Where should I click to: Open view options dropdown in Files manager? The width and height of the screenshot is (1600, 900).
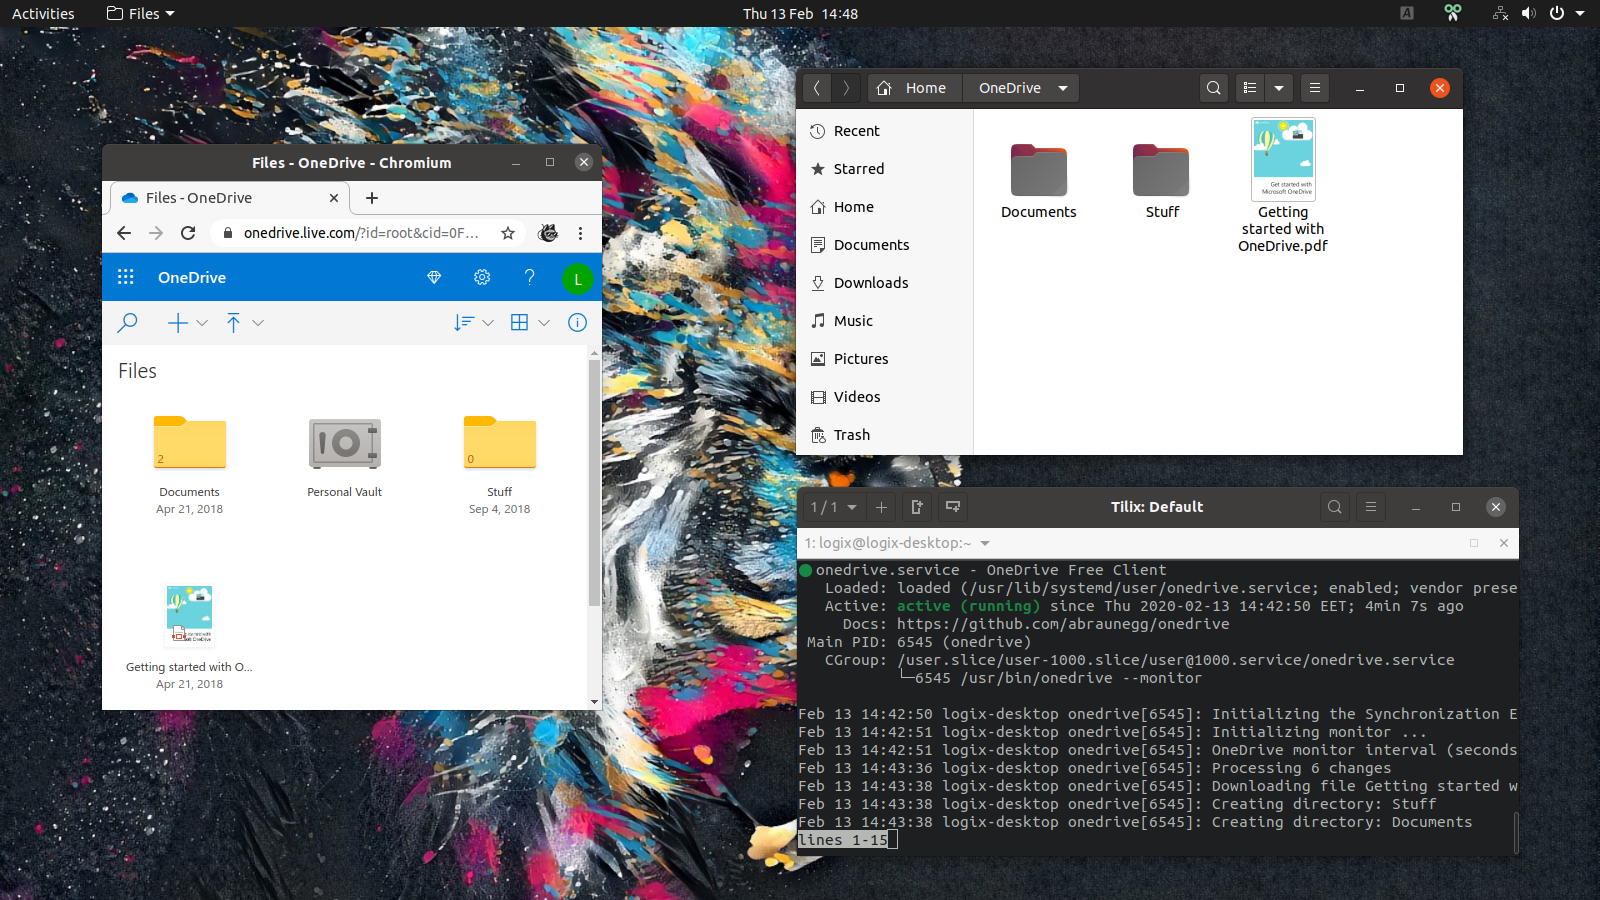(x=1279, y=88)
